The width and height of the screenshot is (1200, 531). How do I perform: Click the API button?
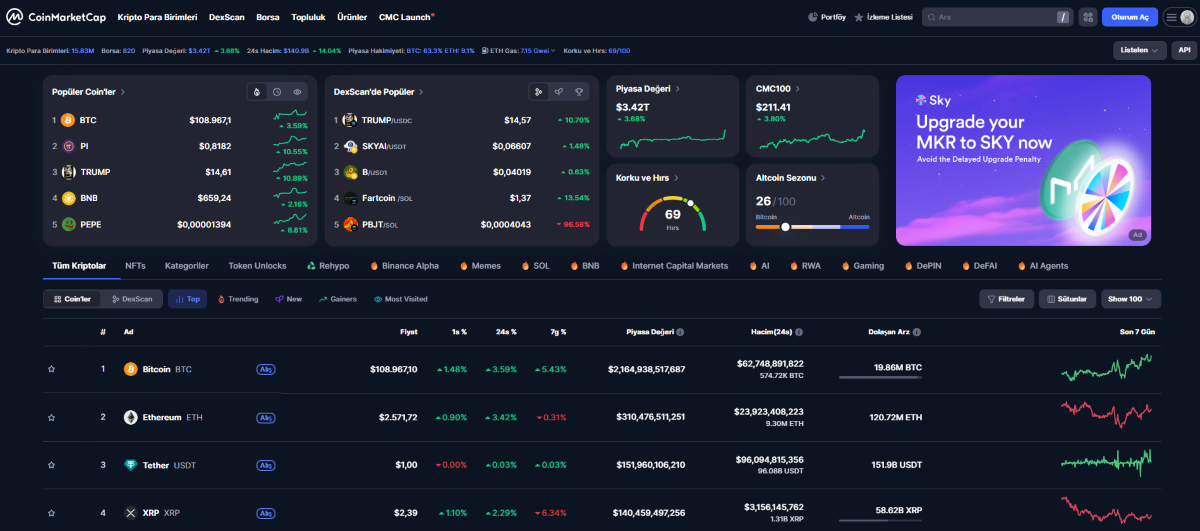[1185, 50]
